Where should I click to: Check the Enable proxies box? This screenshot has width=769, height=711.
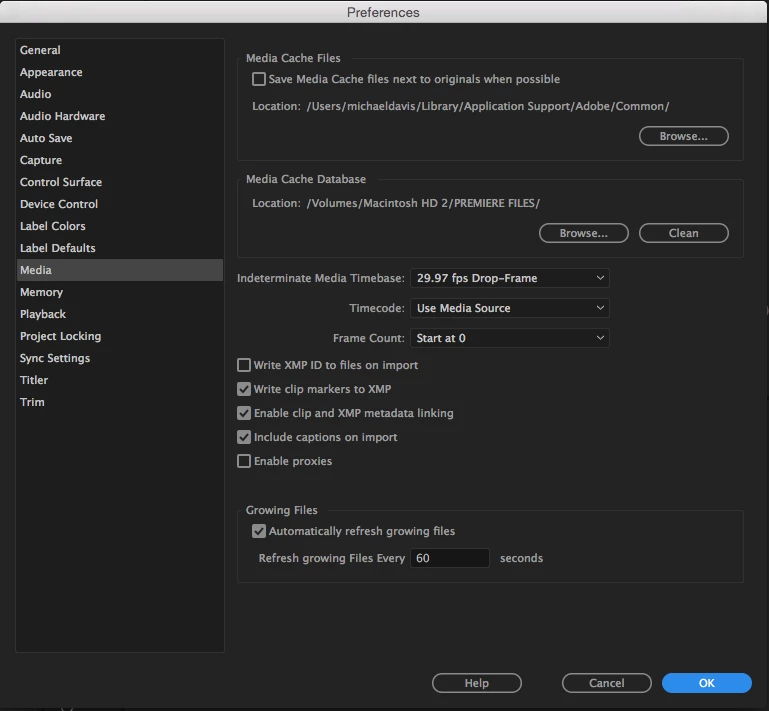(244, 461)
